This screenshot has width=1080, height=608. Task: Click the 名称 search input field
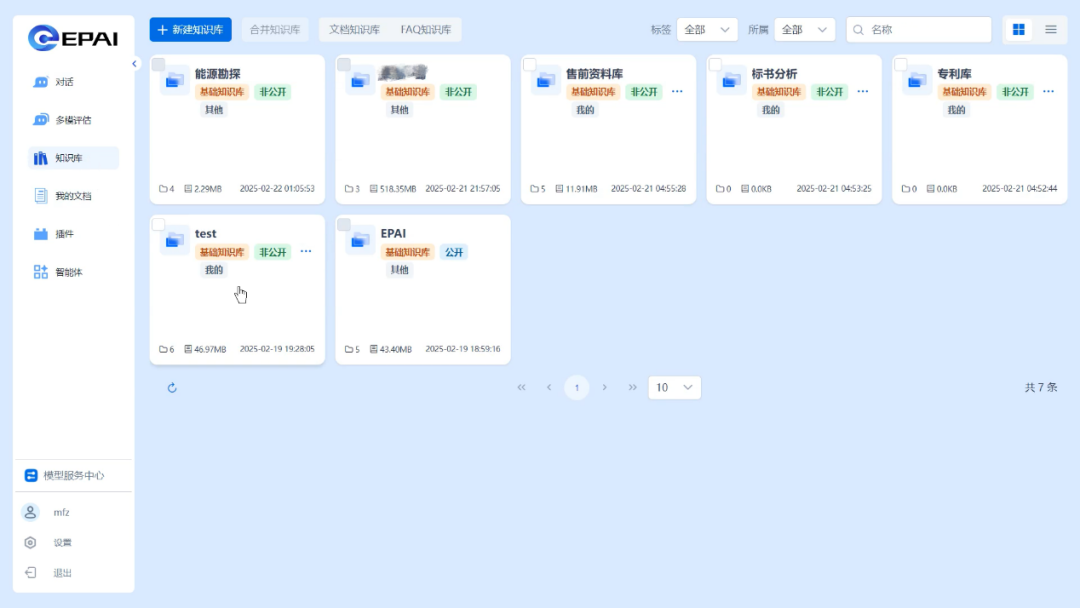(x=925, y=30)
